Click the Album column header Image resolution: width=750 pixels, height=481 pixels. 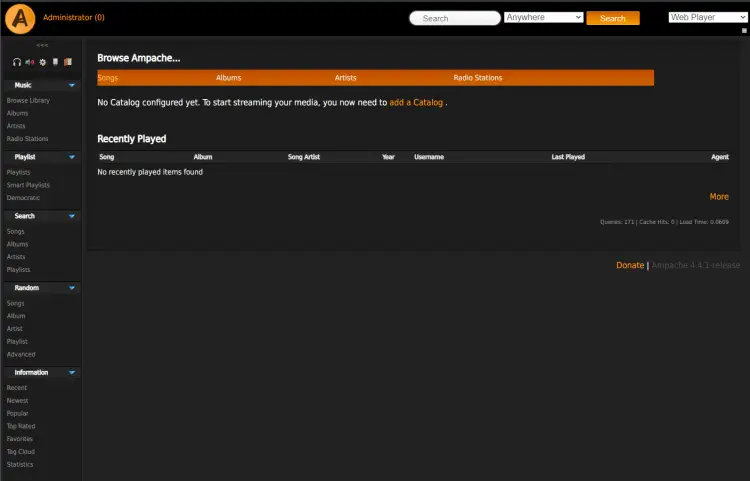(x=203, y=157)
